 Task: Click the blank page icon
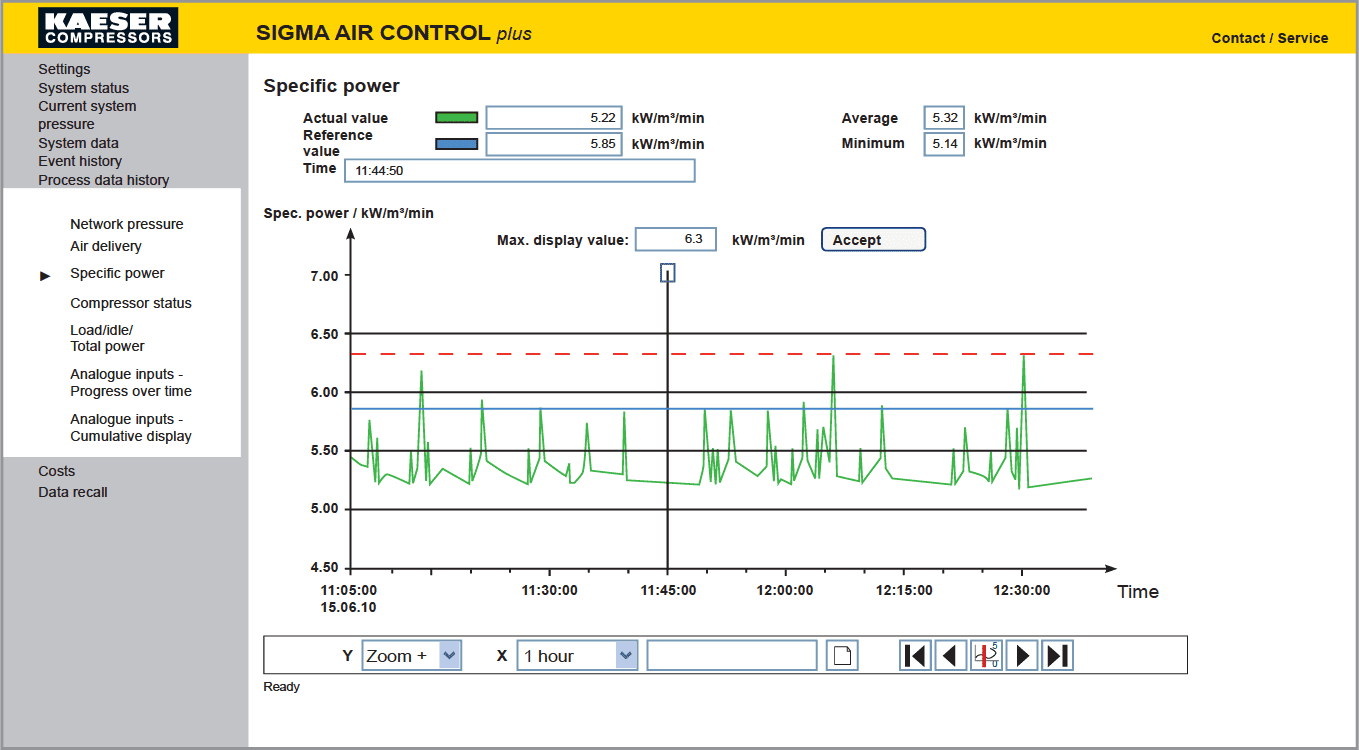(x=842, y=656)
